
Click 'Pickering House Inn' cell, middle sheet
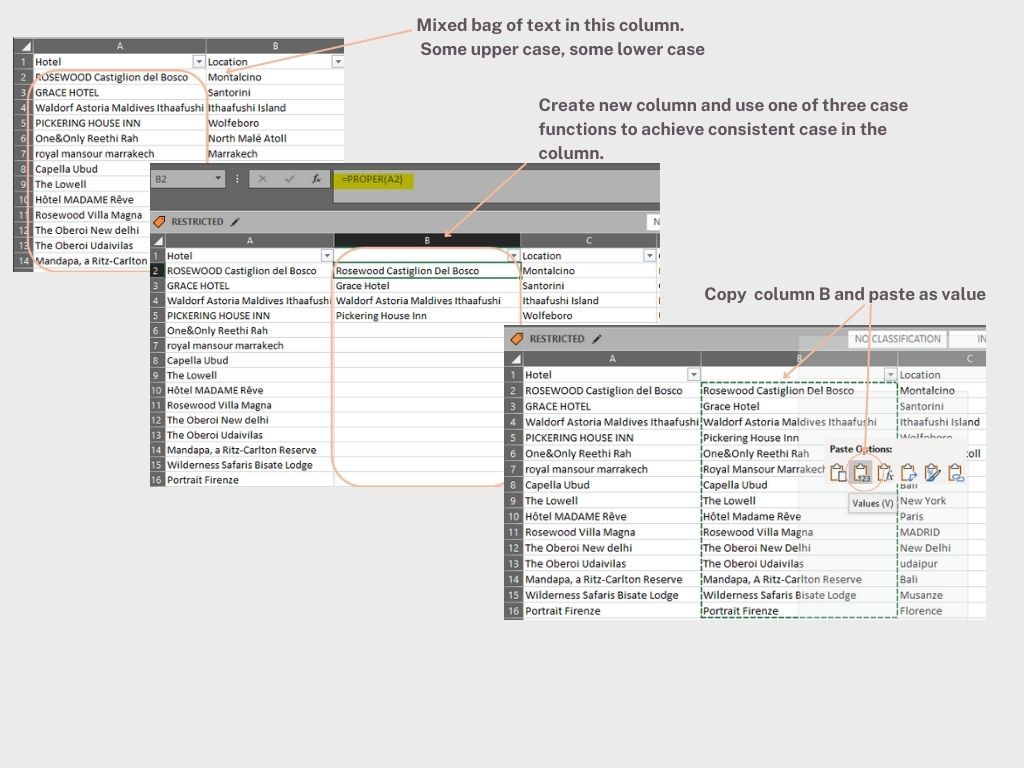click(427, 315)
